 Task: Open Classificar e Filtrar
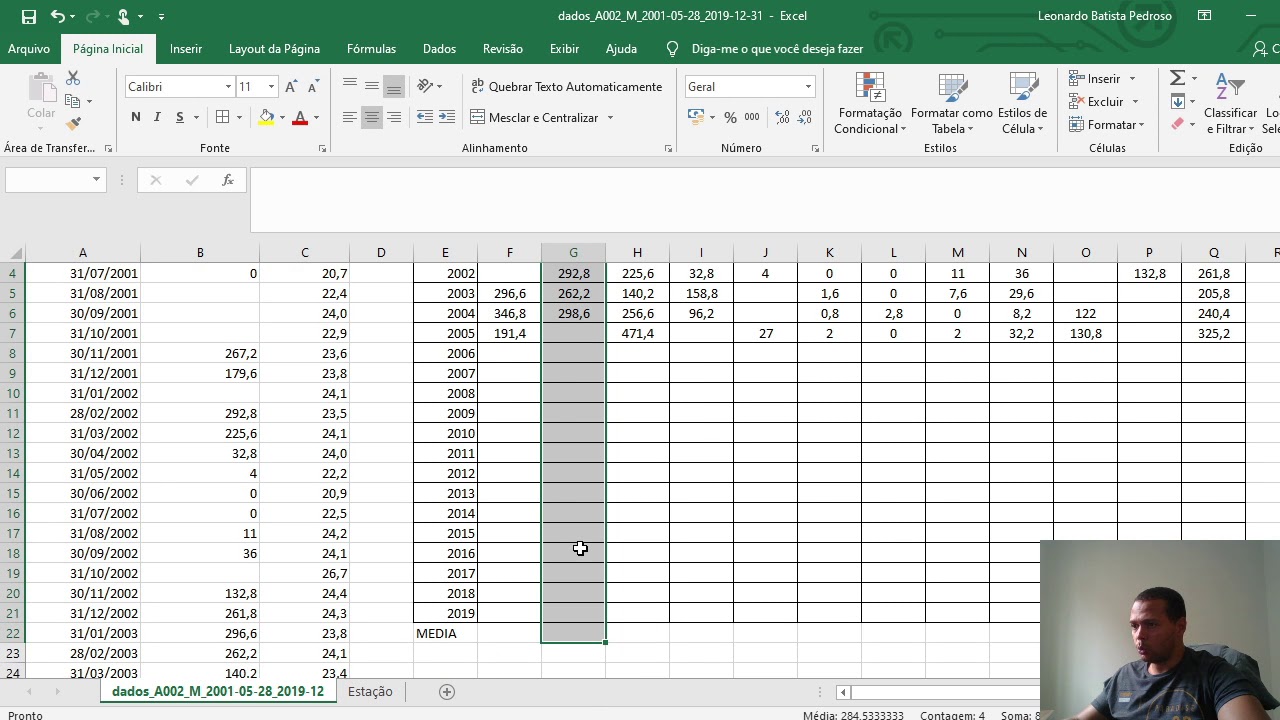click(1230, 103)
